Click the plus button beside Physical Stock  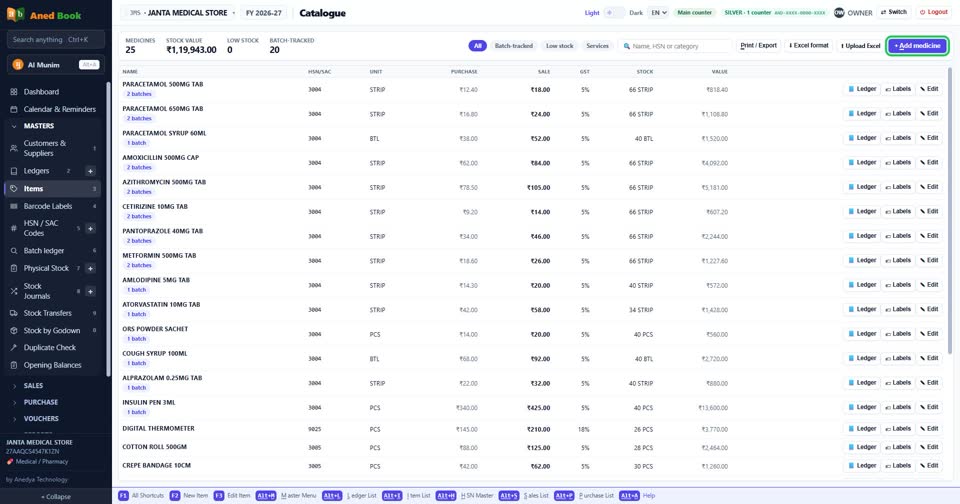pos(90,268)
